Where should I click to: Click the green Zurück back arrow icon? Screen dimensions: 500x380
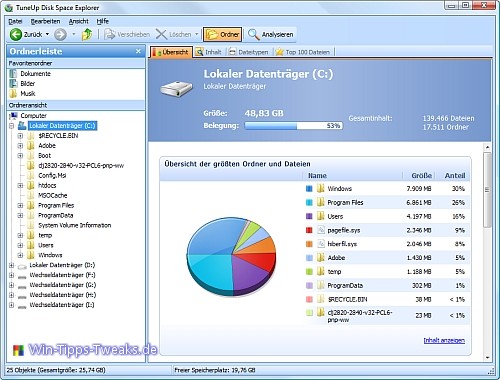pyautogui.click(x=15, y=34)
